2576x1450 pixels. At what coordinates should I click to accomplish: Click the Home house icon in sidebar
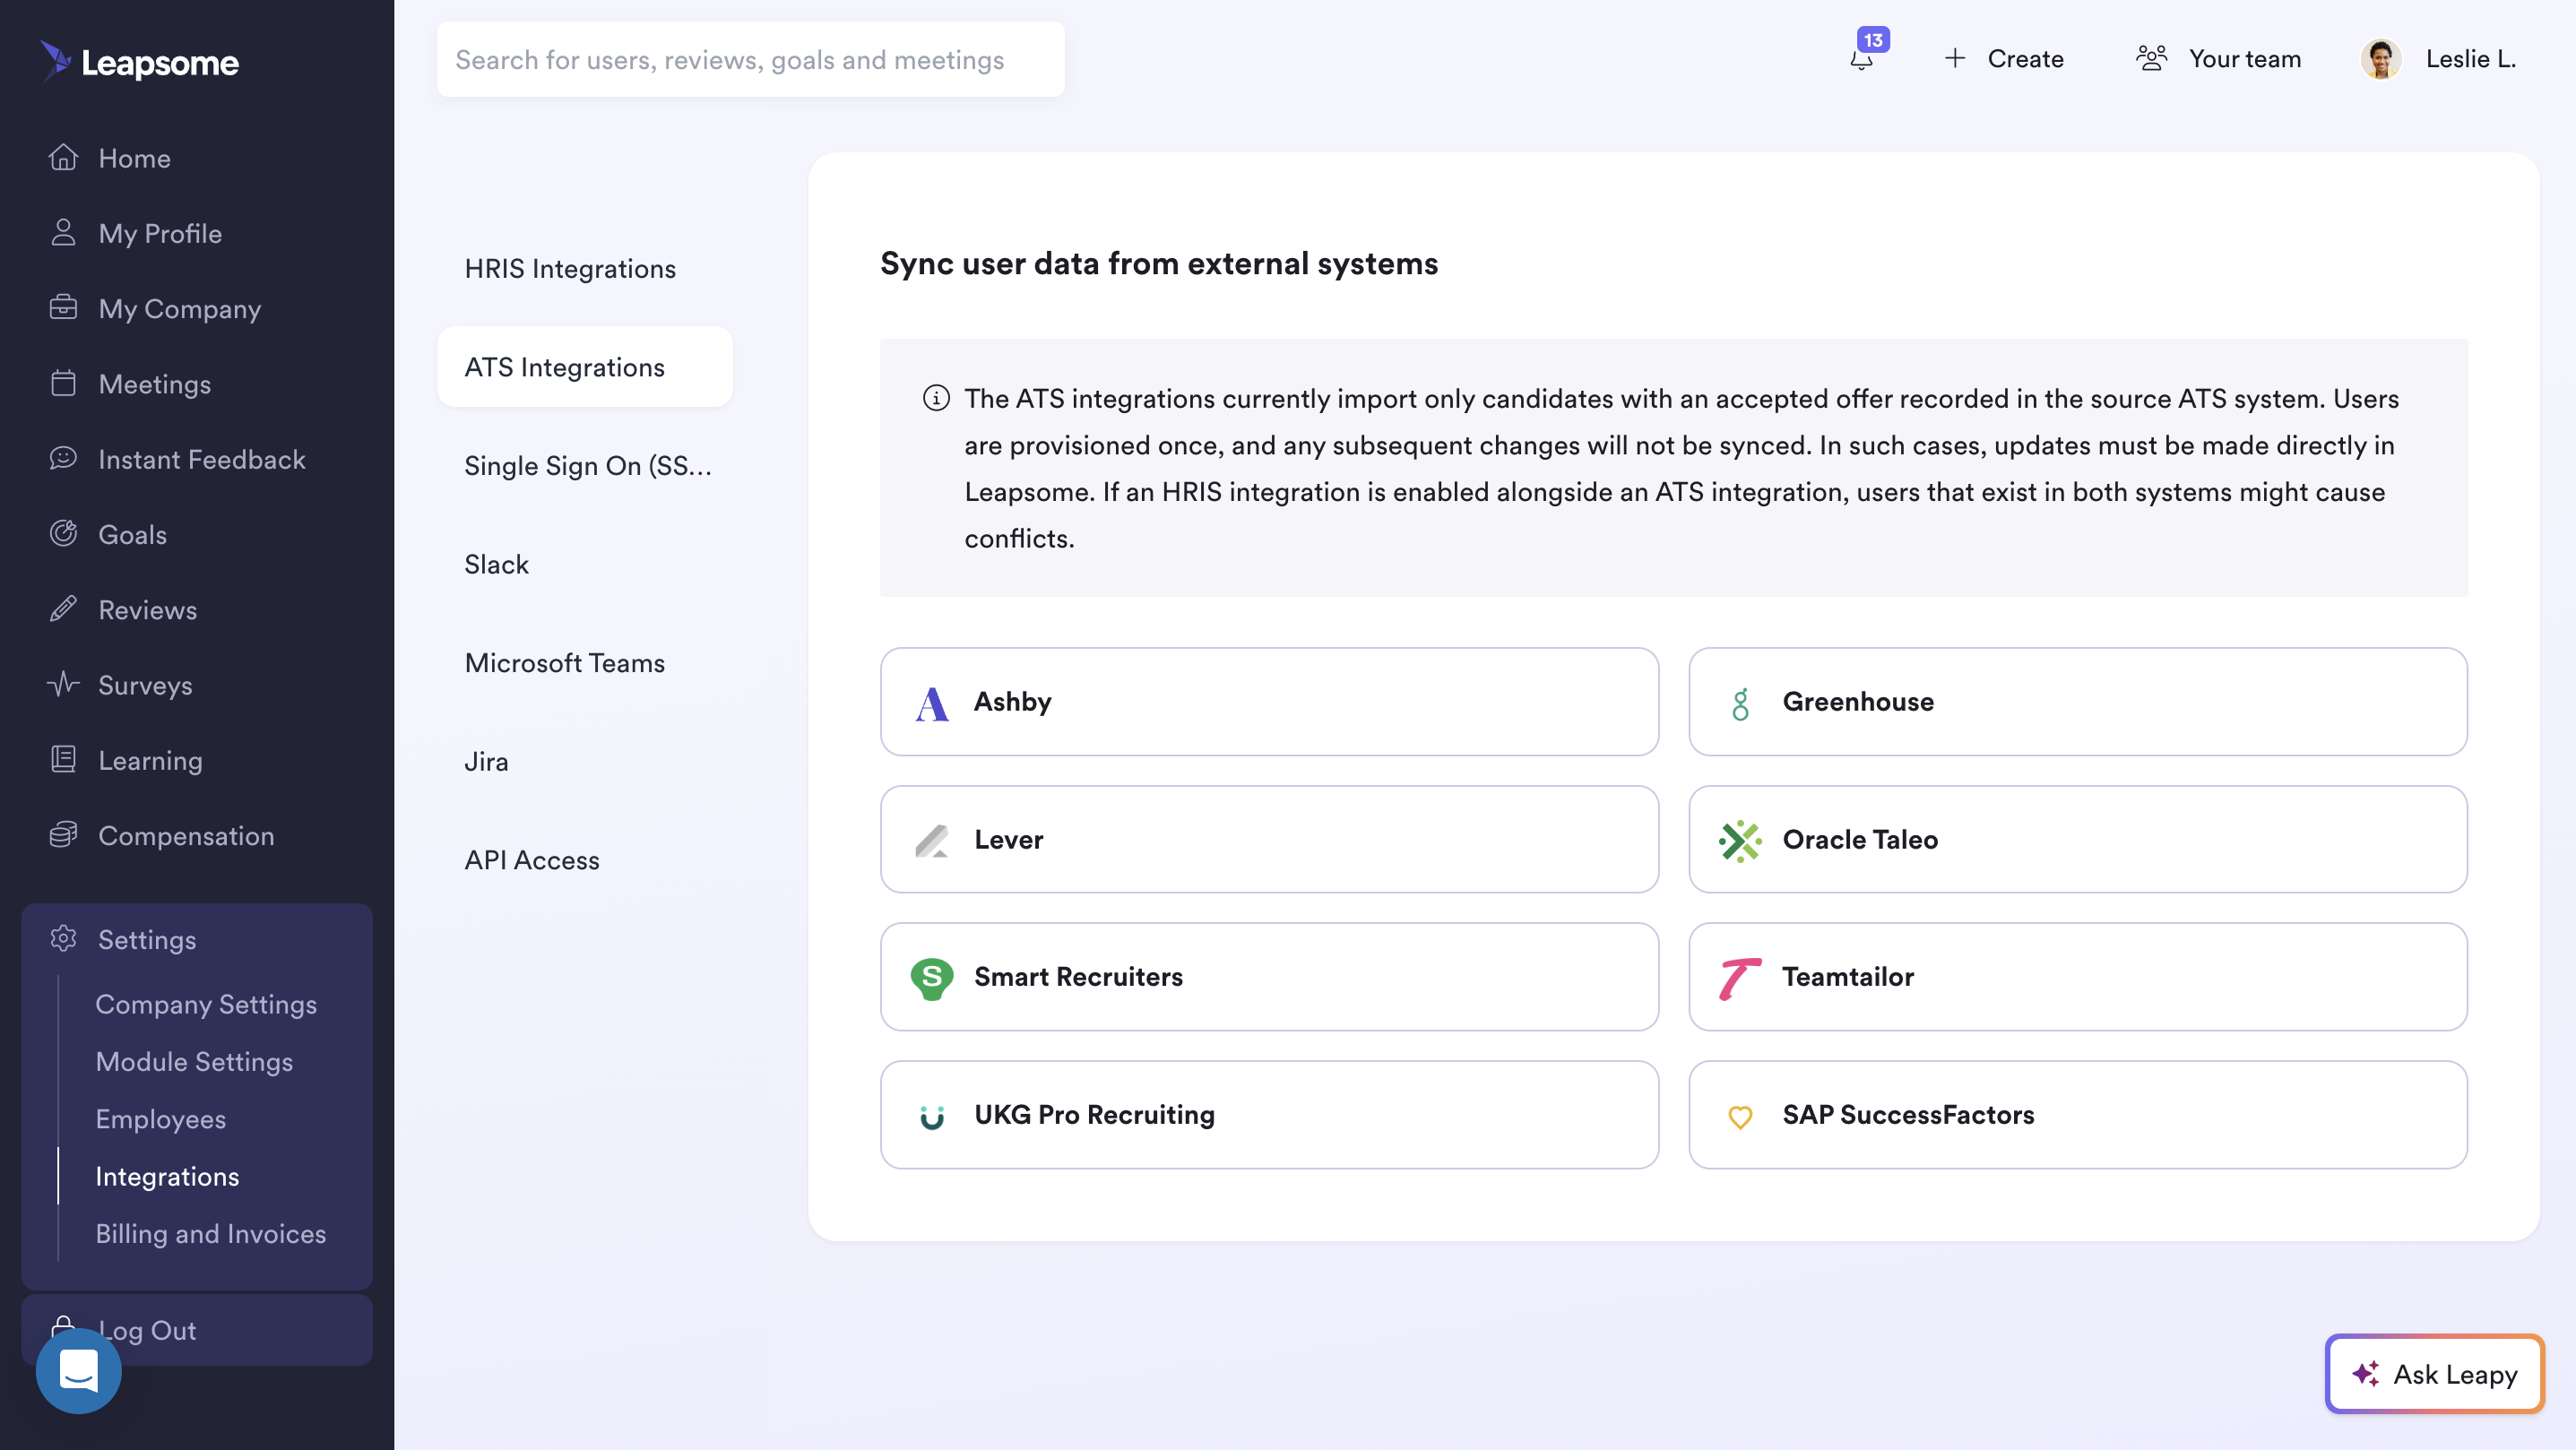(x=63, y=157)
